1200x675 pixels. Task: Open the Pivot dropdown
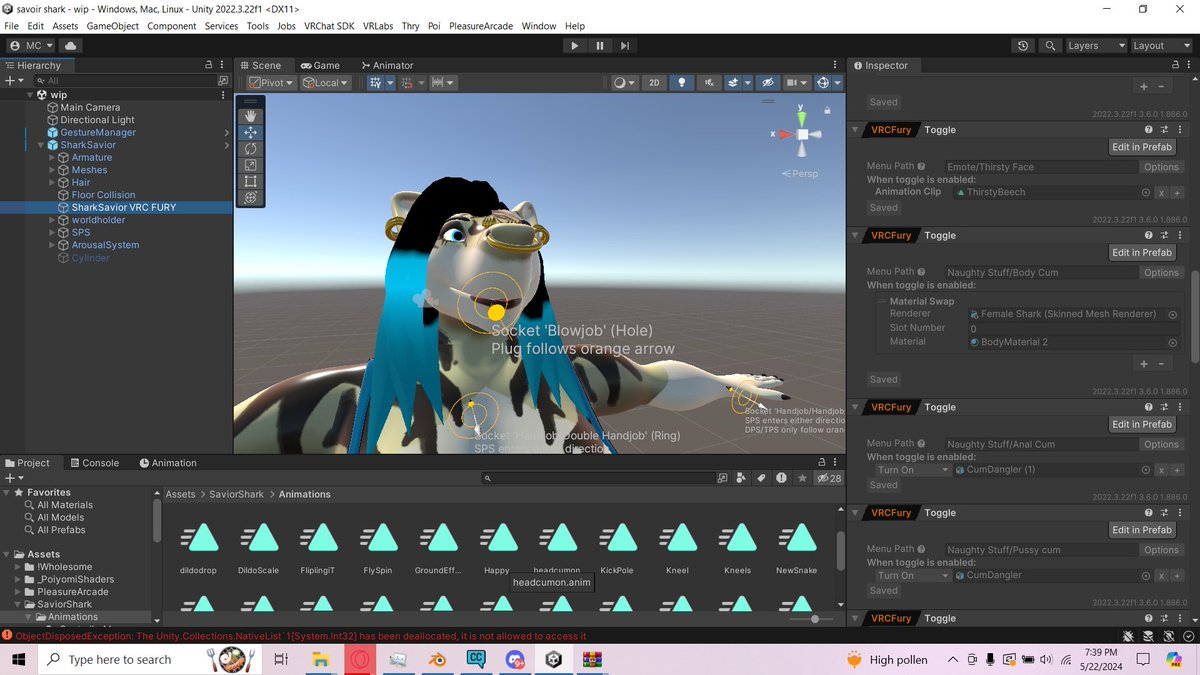coord(270,83)
